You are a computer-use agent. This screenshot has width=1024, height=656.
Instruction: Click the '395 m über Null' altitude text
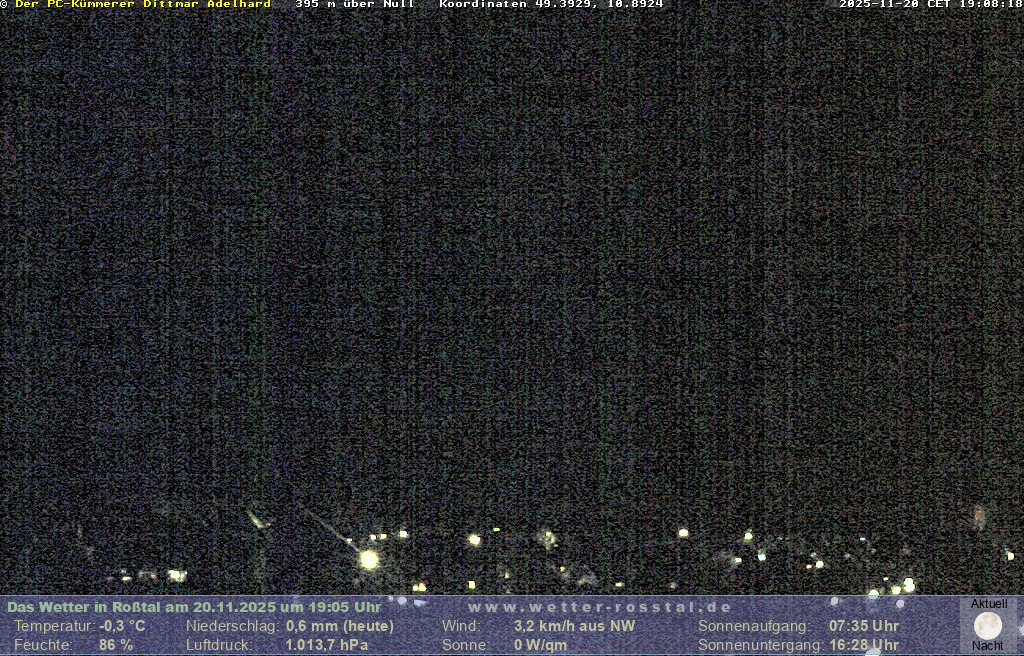(x=354, y=5)
